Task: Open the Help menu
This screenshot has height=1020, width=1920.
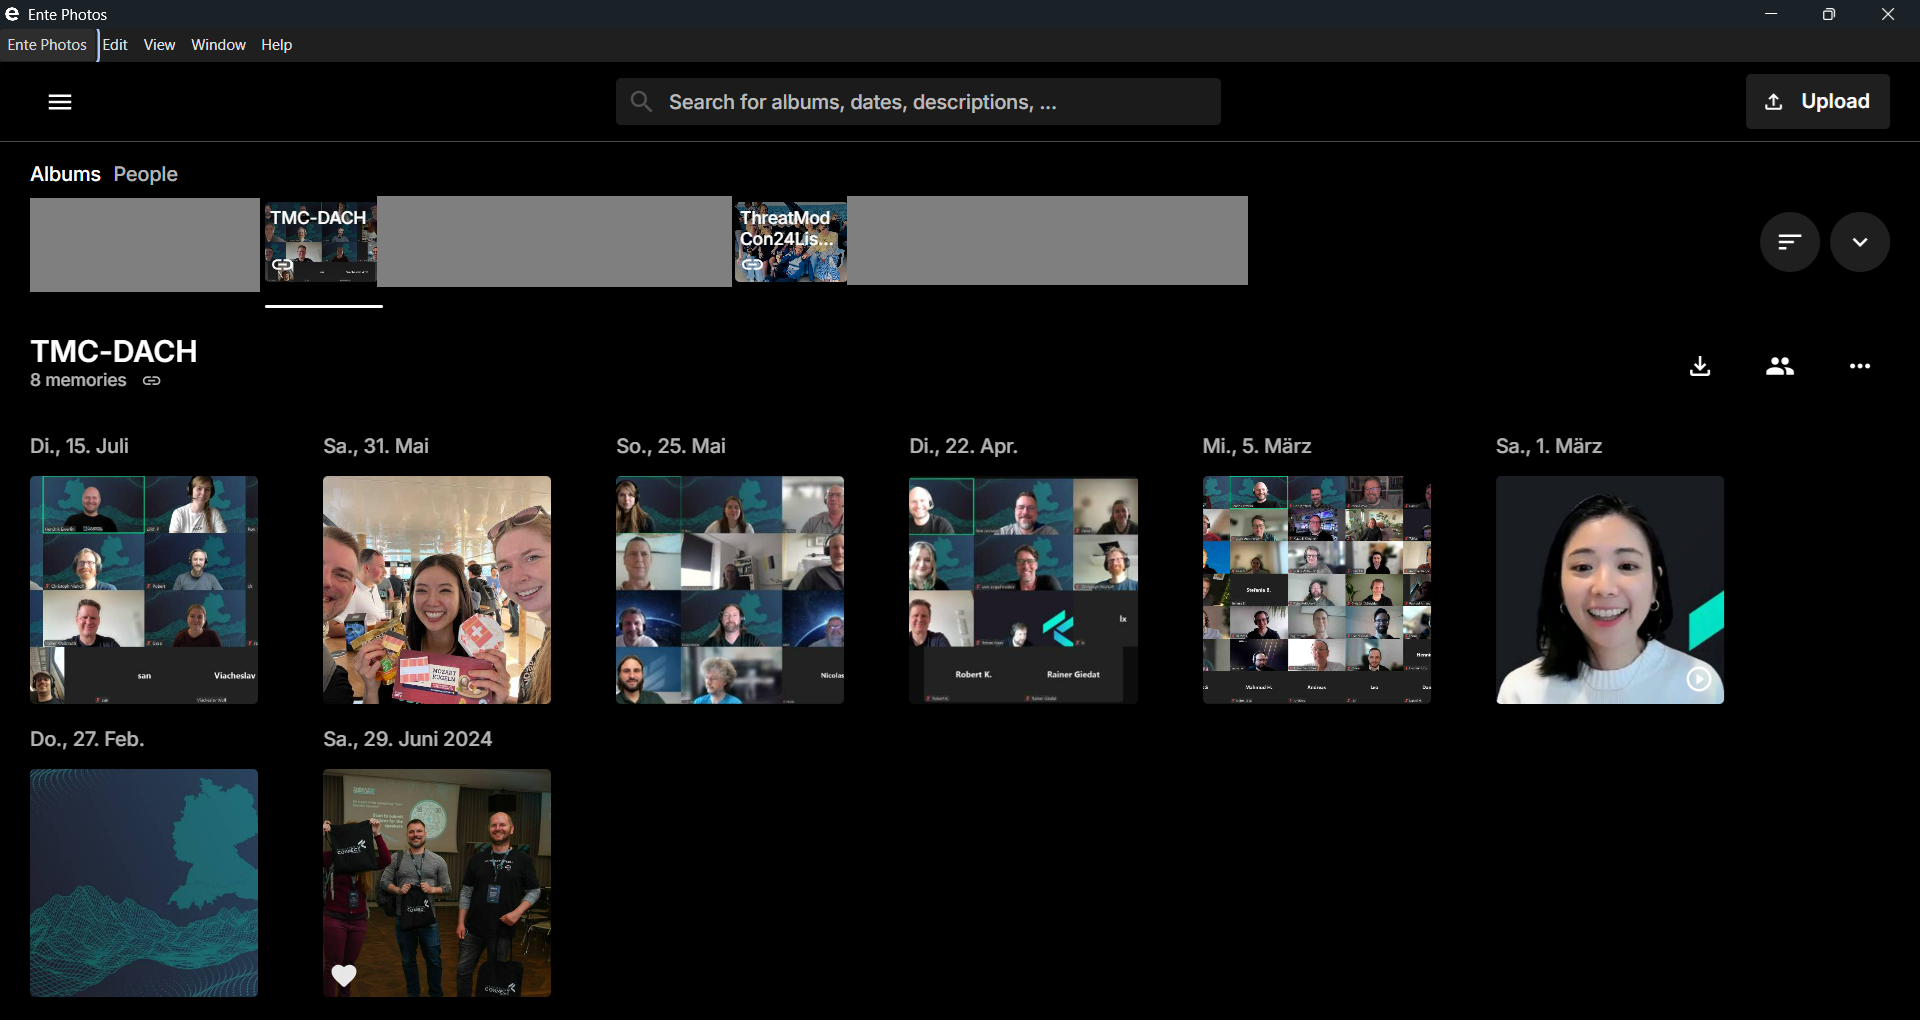Action: [276, 45]
